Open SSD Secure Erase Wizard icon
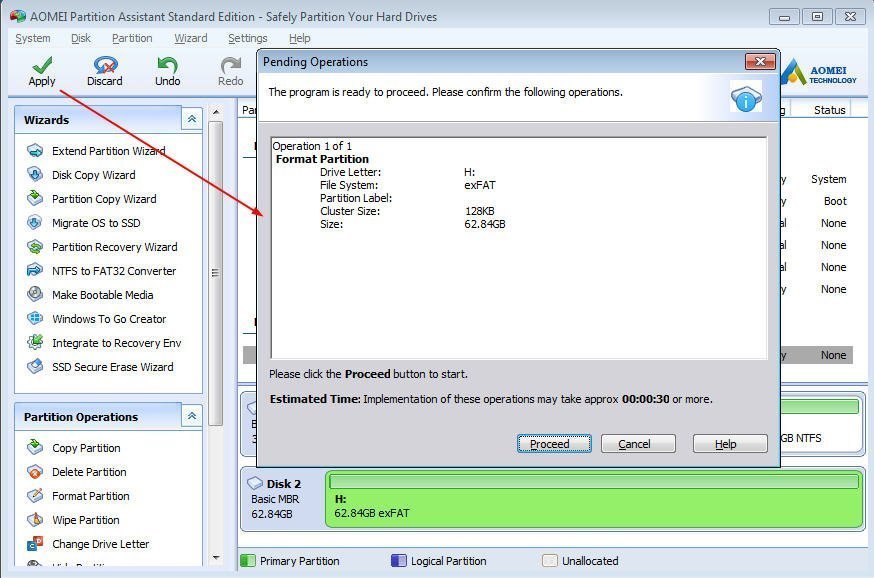Image resolution: width=874 pixels, height=578 pixels. coord(35,366)
